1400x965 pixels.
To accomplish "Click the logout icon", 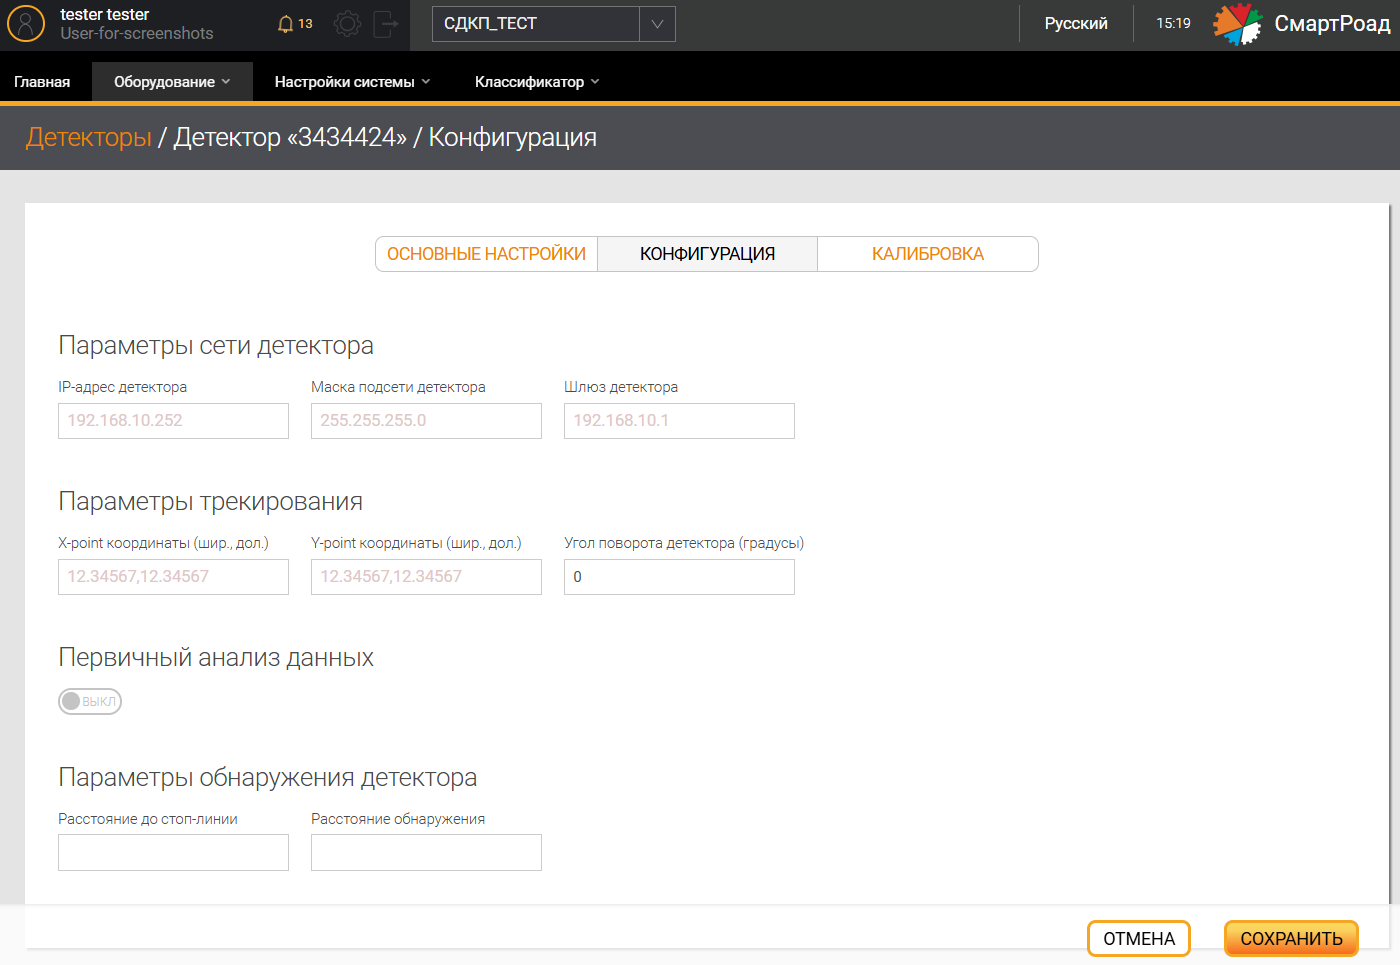I will [385, 23].
